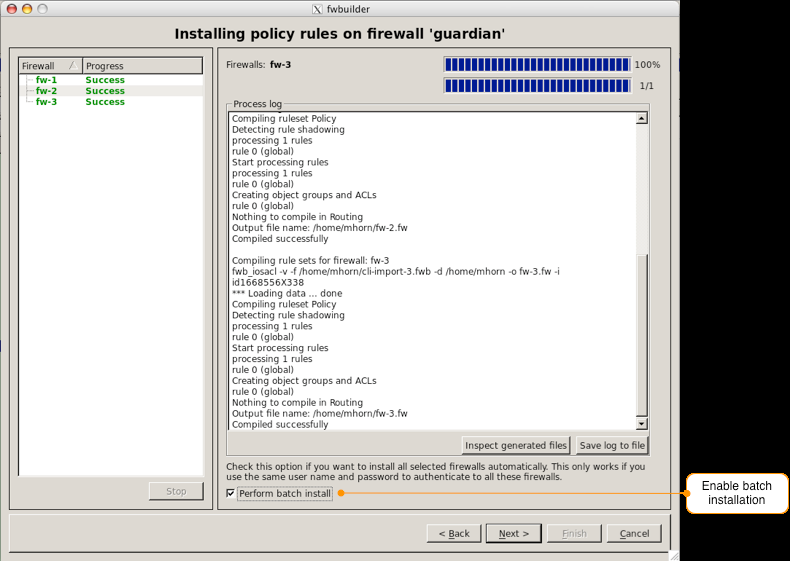Click the Success status for fw-2
This screenshot has height=561, width=790.
click(x=105, y=91)
